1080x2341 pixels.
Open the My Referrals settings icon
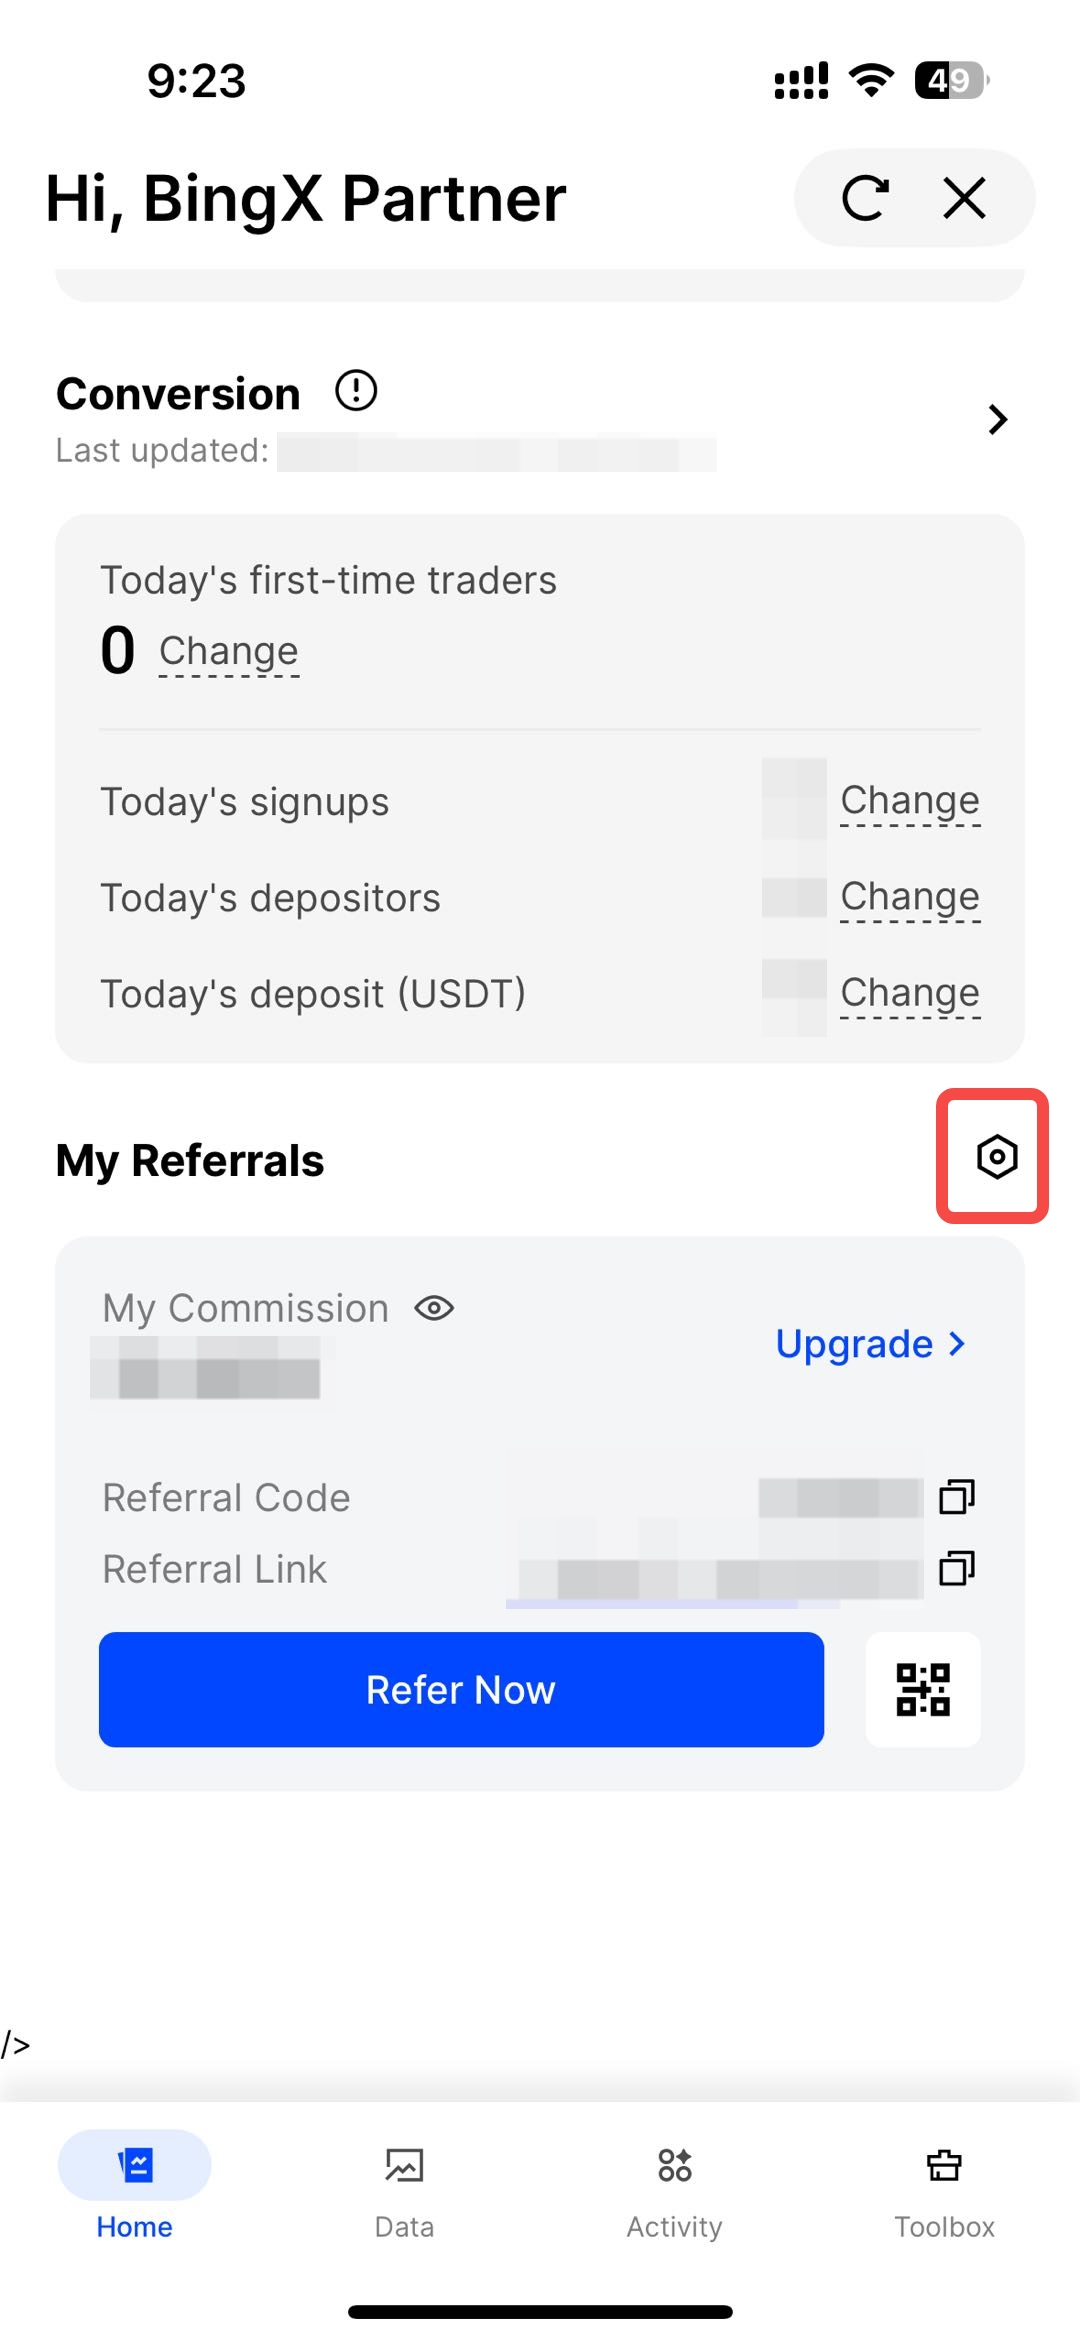tap(996, 1157)
